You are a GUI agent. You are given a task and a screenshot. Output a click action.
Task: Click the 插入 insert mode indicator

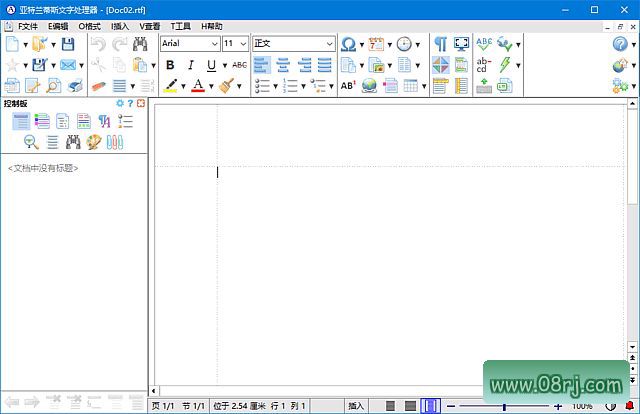[356, 406]
